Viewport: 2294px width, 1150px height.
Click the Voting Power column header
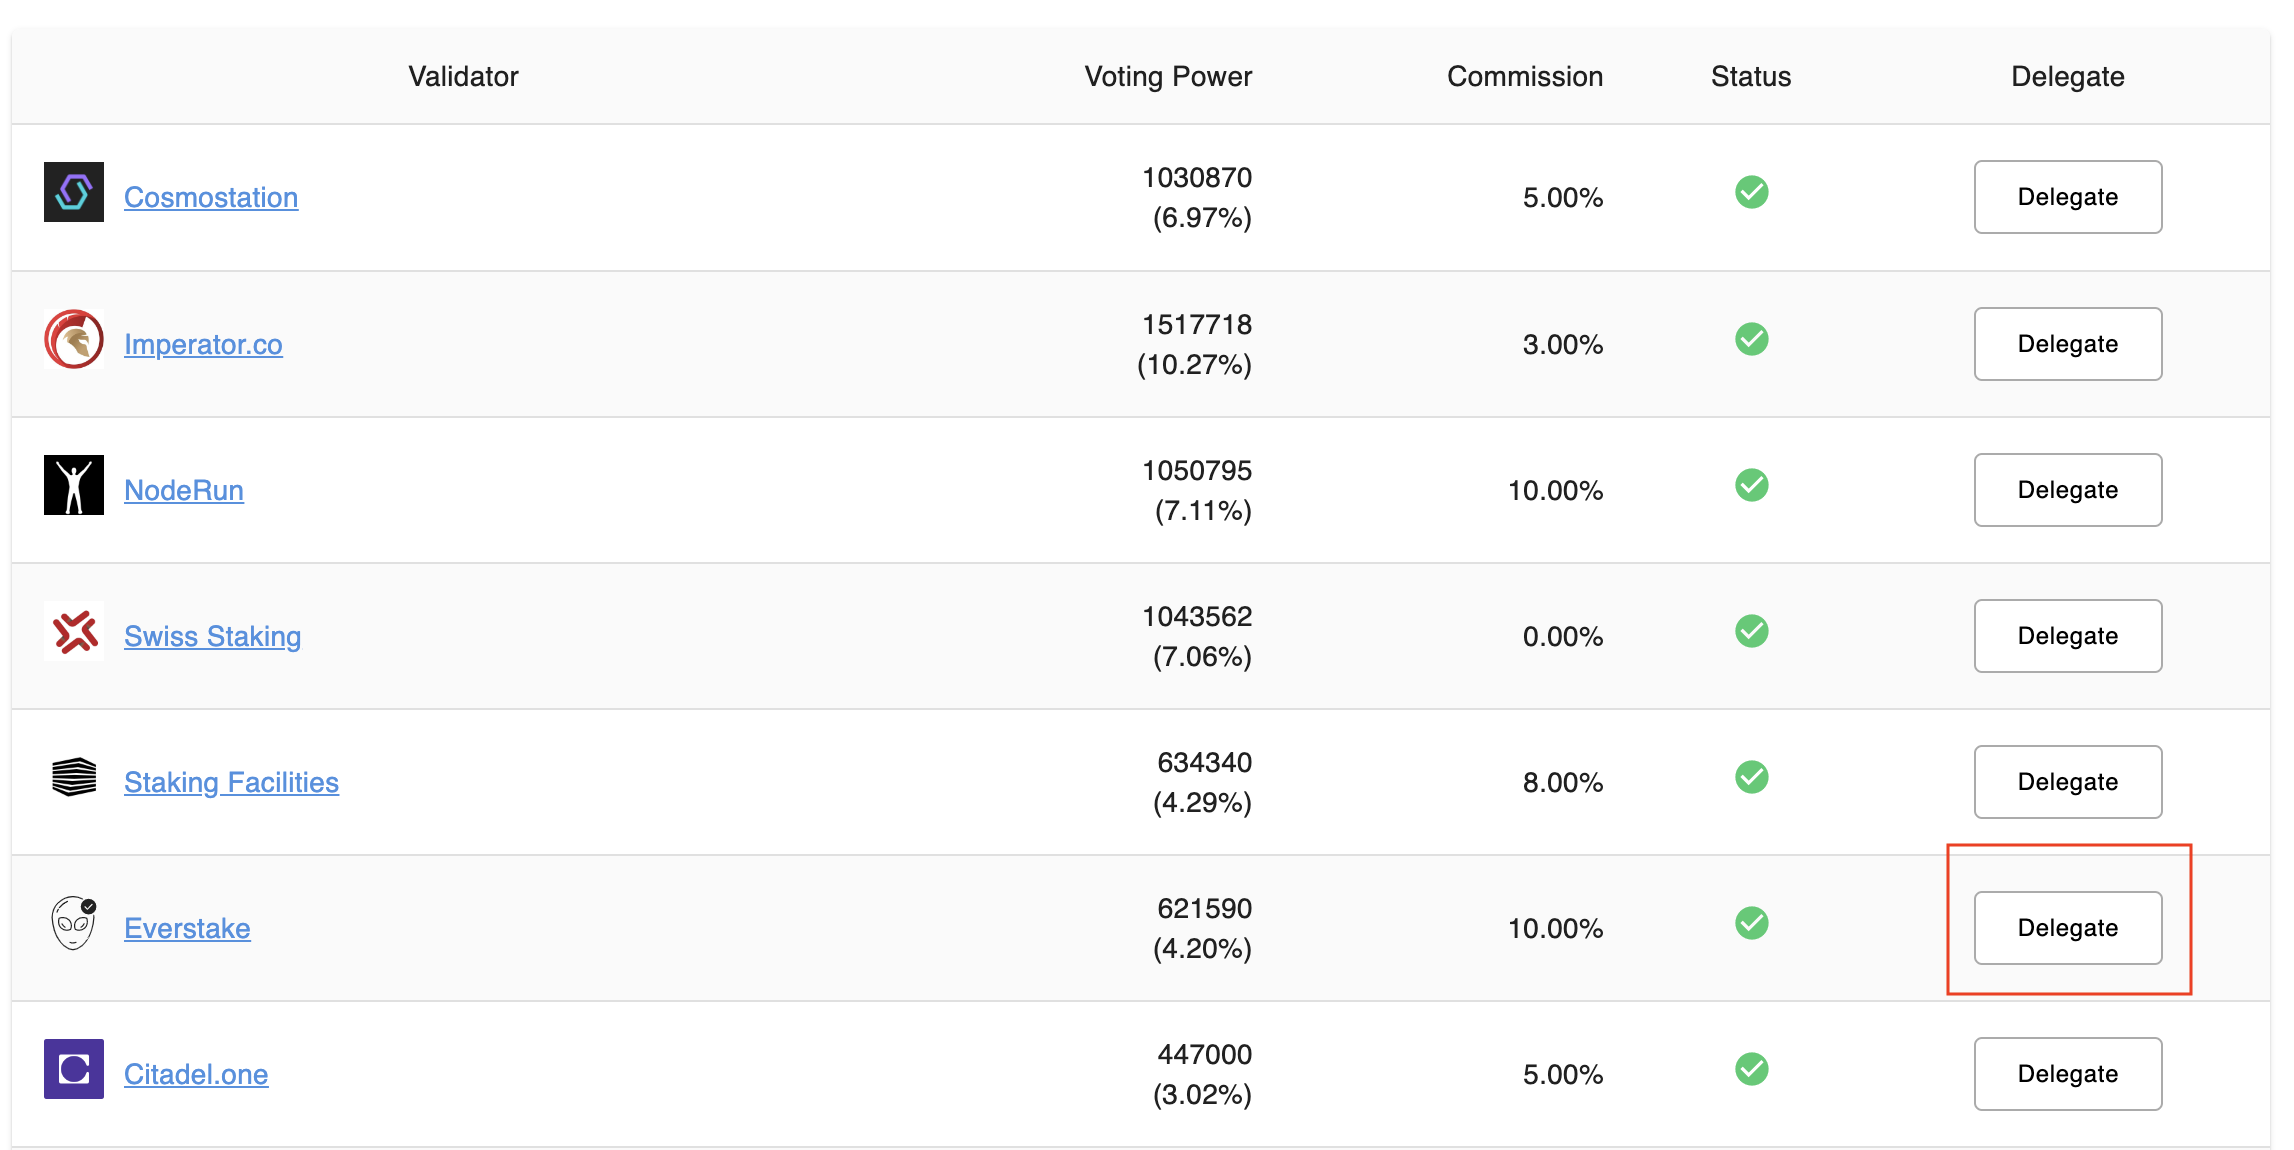coord(1168,77)
